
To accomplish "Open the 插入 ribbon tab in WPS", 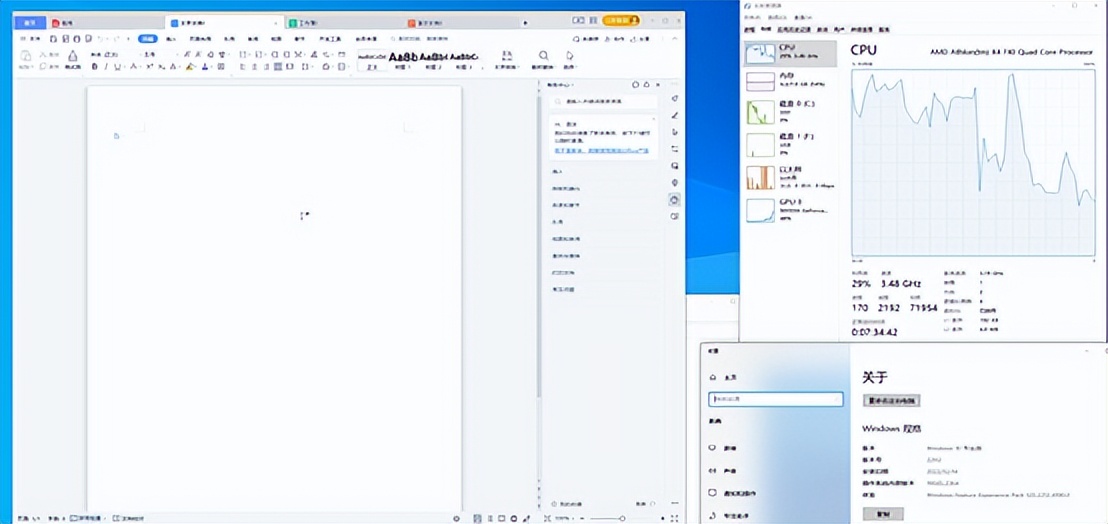I will point(170,39).
